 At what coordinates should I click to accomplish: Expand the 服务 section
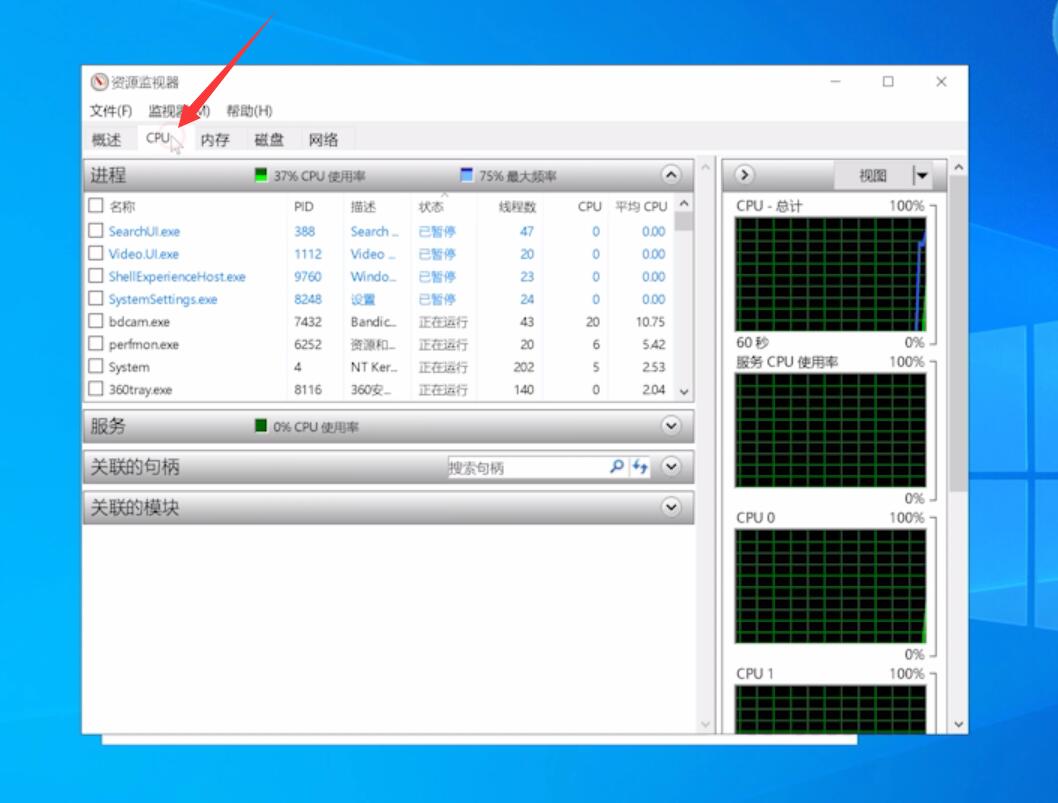[671, 426]
